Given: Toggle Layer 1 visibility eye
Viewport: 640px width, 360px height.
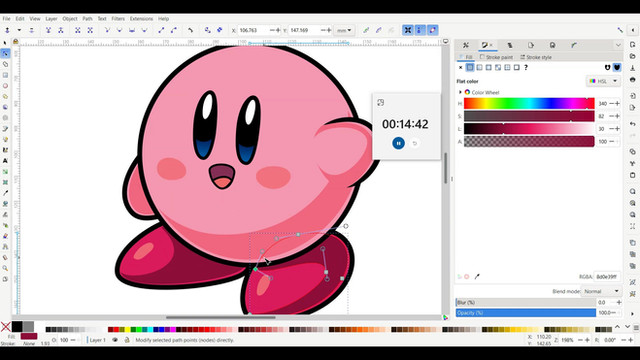Looking at the screenshot, I should (x=115, y=340).
